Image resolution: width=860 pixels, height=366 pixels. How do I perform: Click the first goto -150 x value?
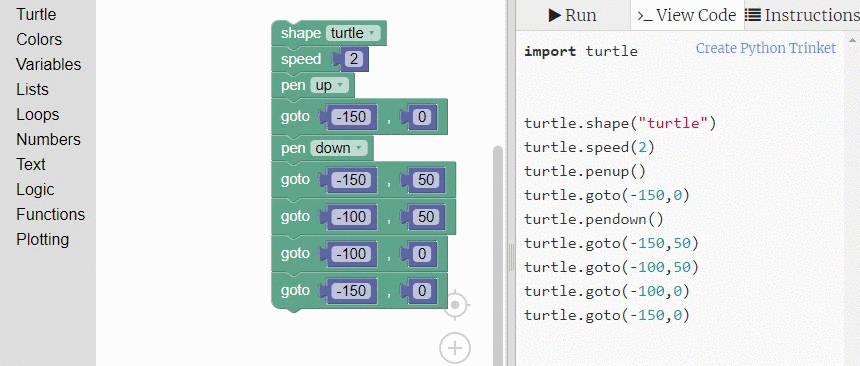[x=351, y=117]
